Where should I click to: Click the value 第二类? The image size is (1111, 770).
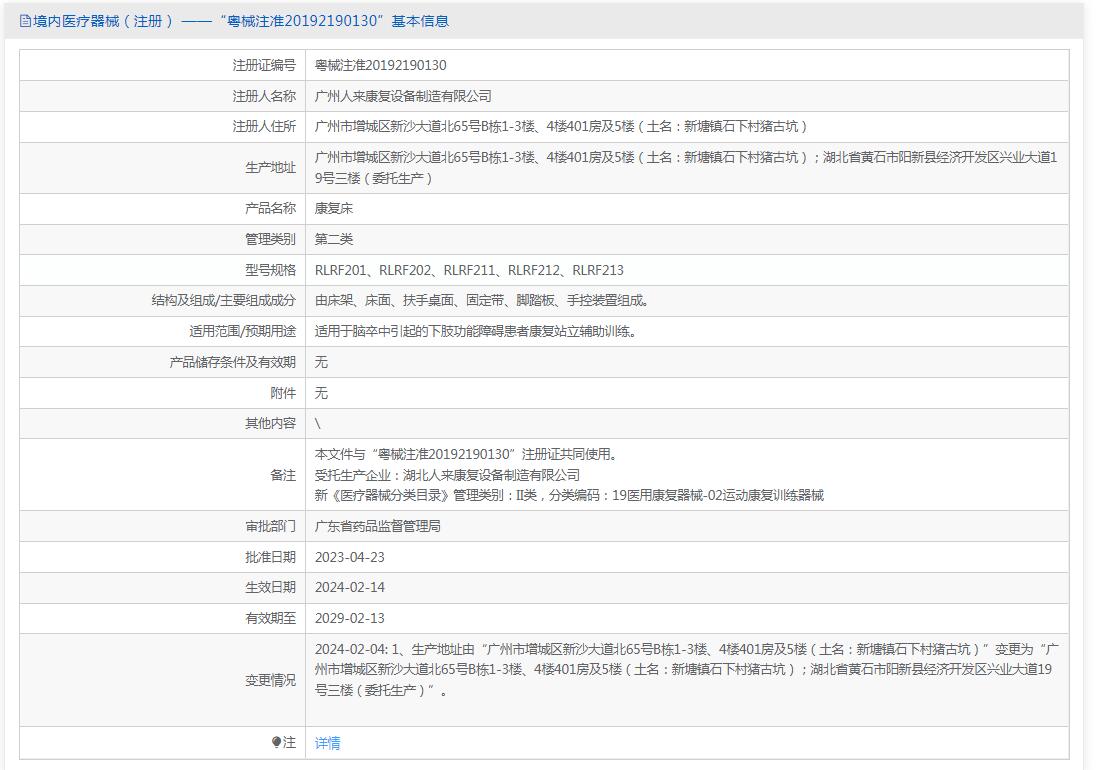pos(334,239)
